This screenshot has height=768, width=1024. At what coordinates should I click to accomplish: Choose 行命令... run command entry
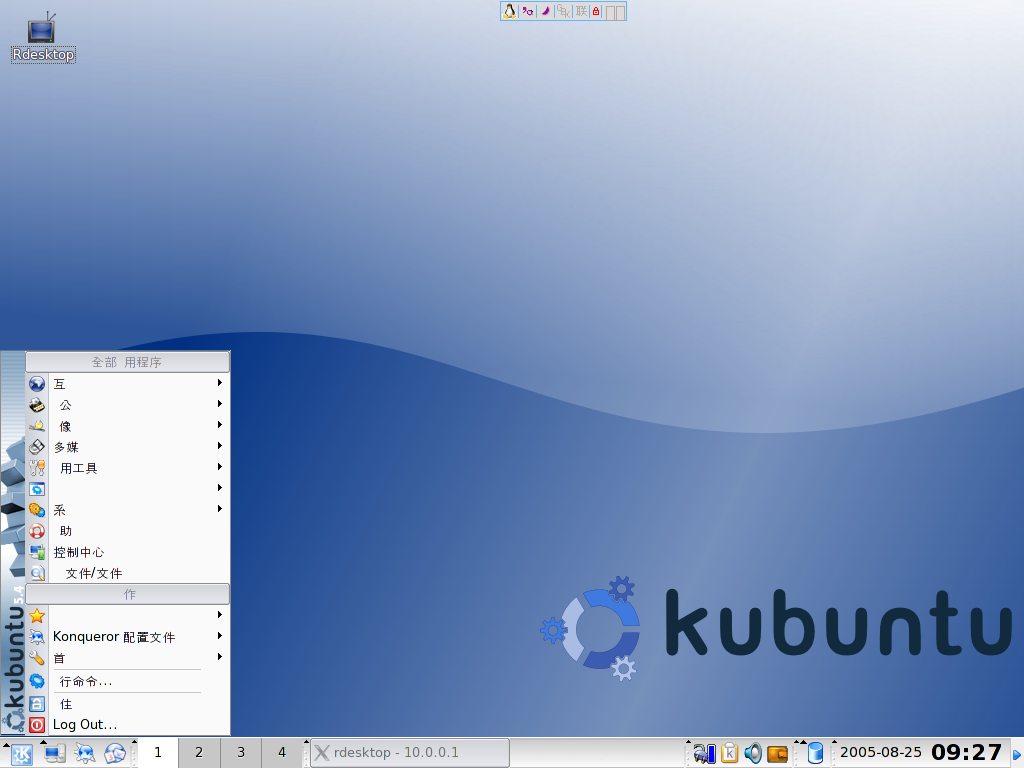coord(128,681)
